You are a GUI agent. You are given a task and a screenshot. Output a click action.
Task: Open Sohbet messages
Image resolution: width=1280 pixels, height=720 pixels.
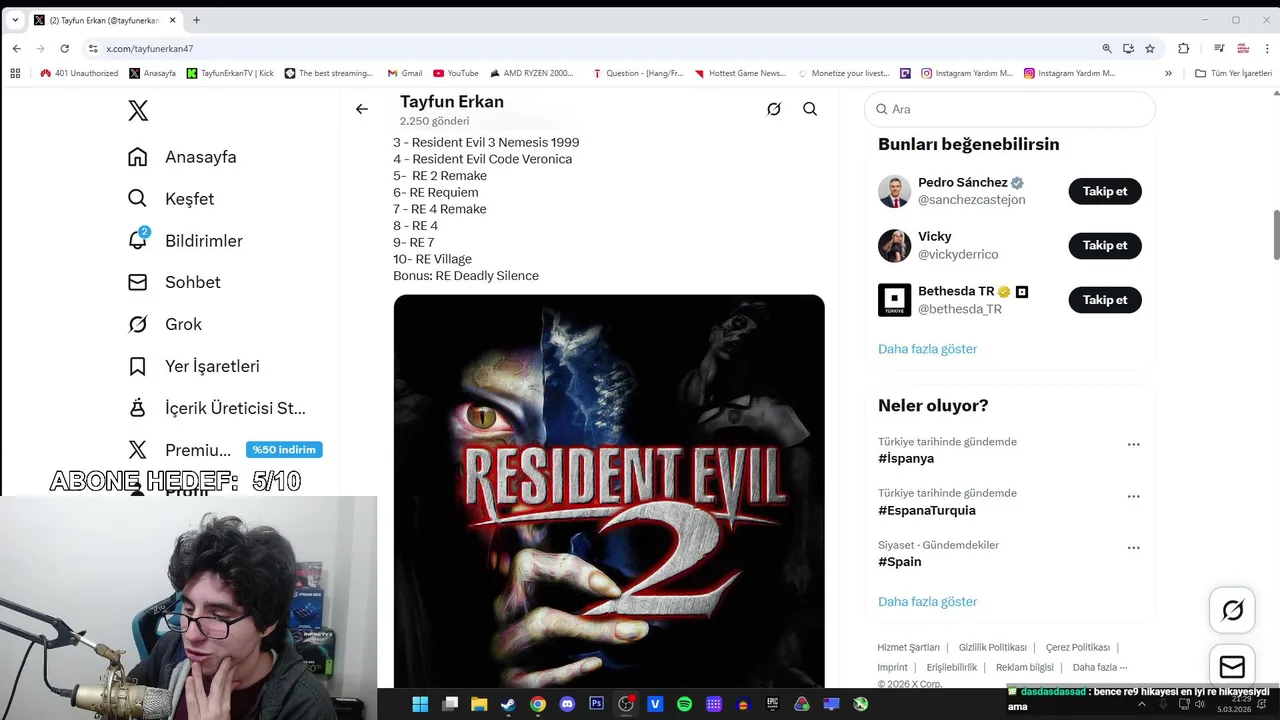tap(174, 282)
